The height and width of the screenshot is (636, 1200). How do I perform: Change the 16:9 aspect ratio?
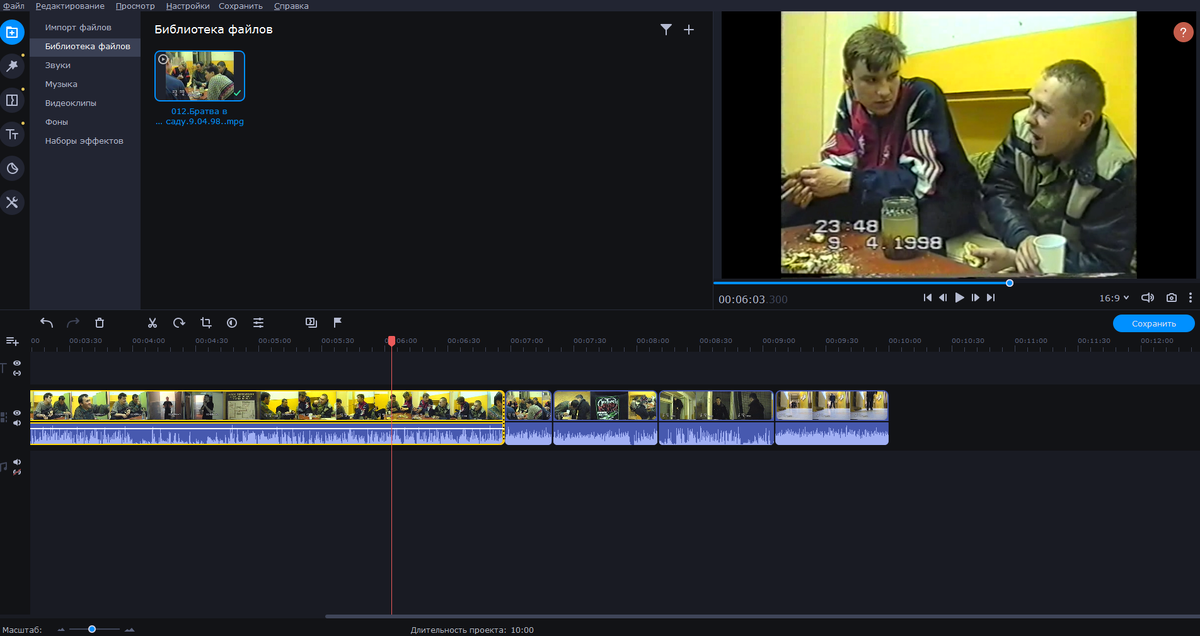(1114, 298)
